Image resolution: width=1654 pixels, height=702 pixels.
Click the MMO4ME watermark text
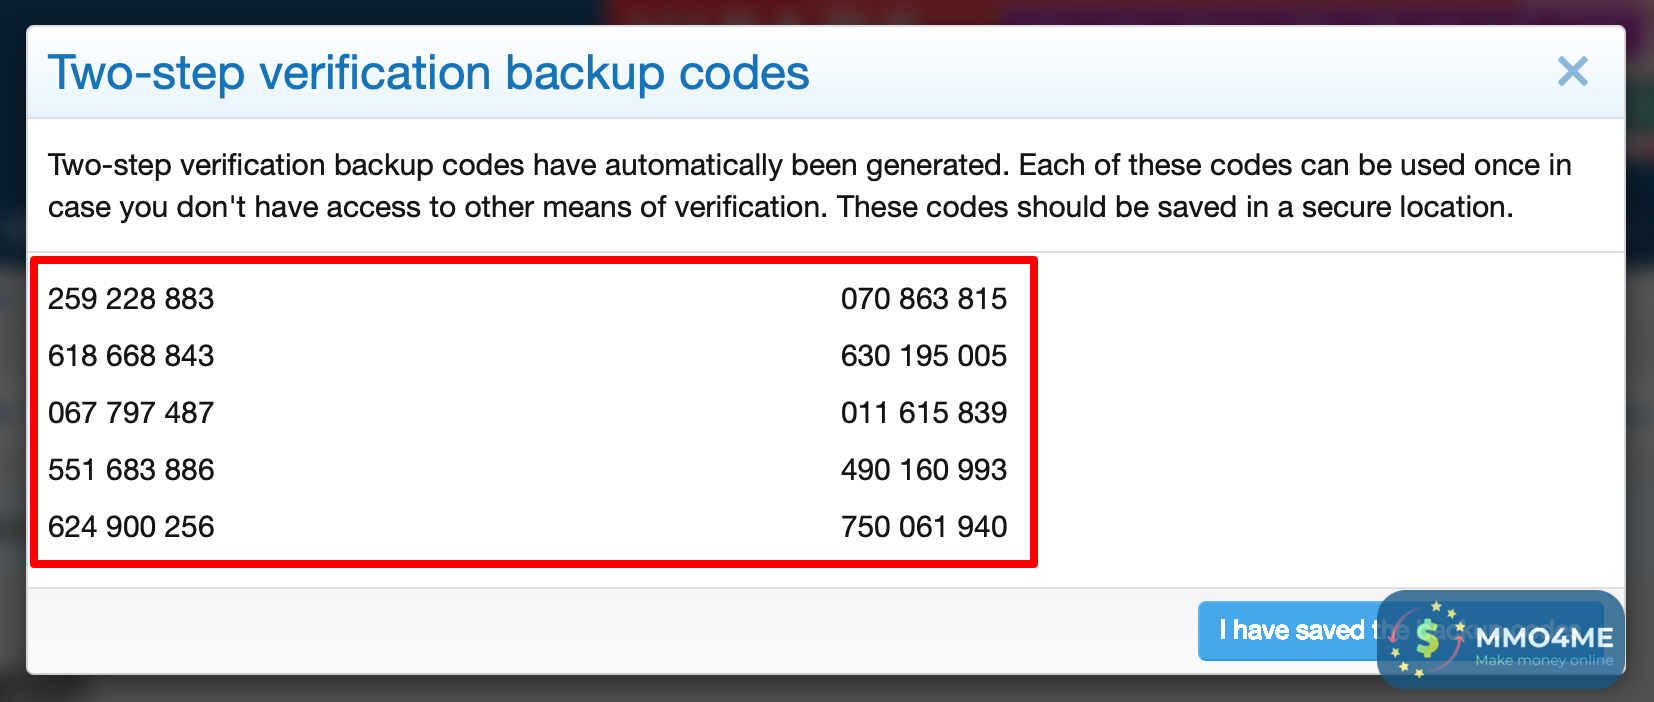tap(1544, 637)
